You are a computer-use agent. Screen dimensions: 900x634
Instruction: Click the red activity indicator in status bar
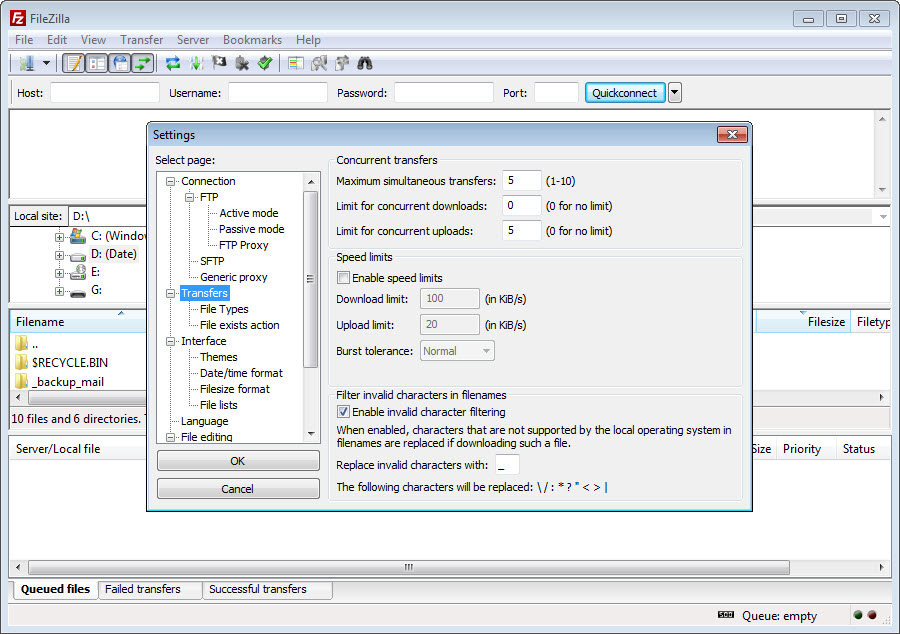click(872, 615)
